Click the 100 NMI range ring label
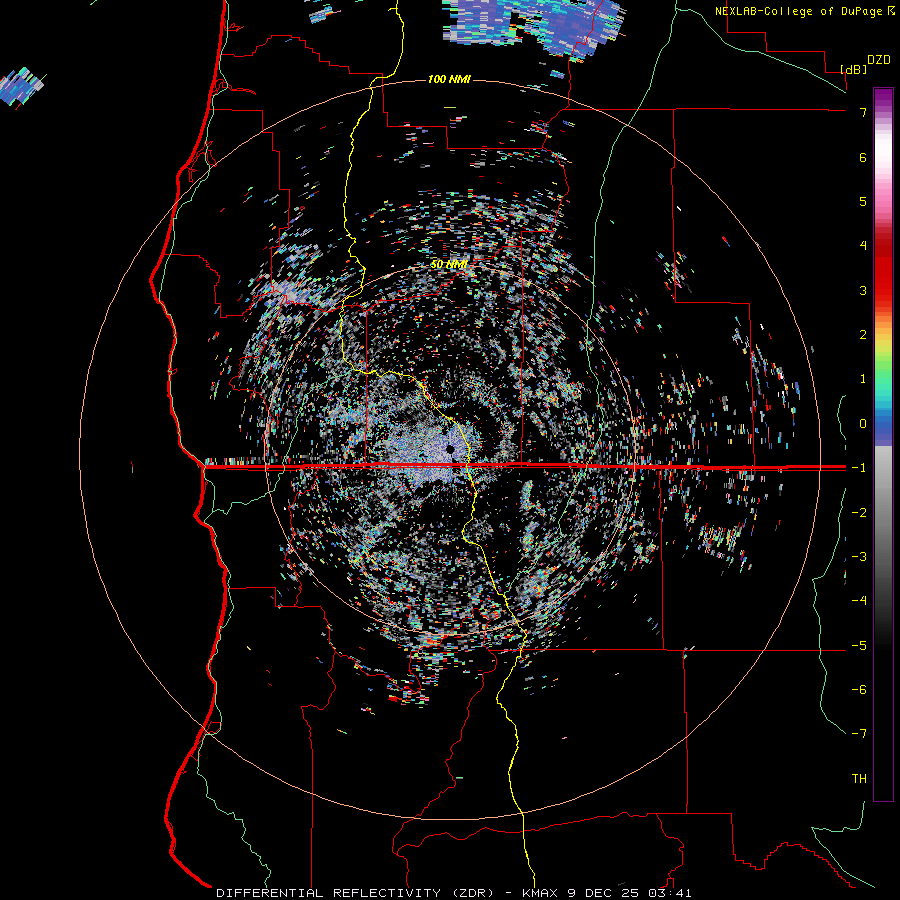This screenshot has height=900, width=900. (x=449, y=79)
